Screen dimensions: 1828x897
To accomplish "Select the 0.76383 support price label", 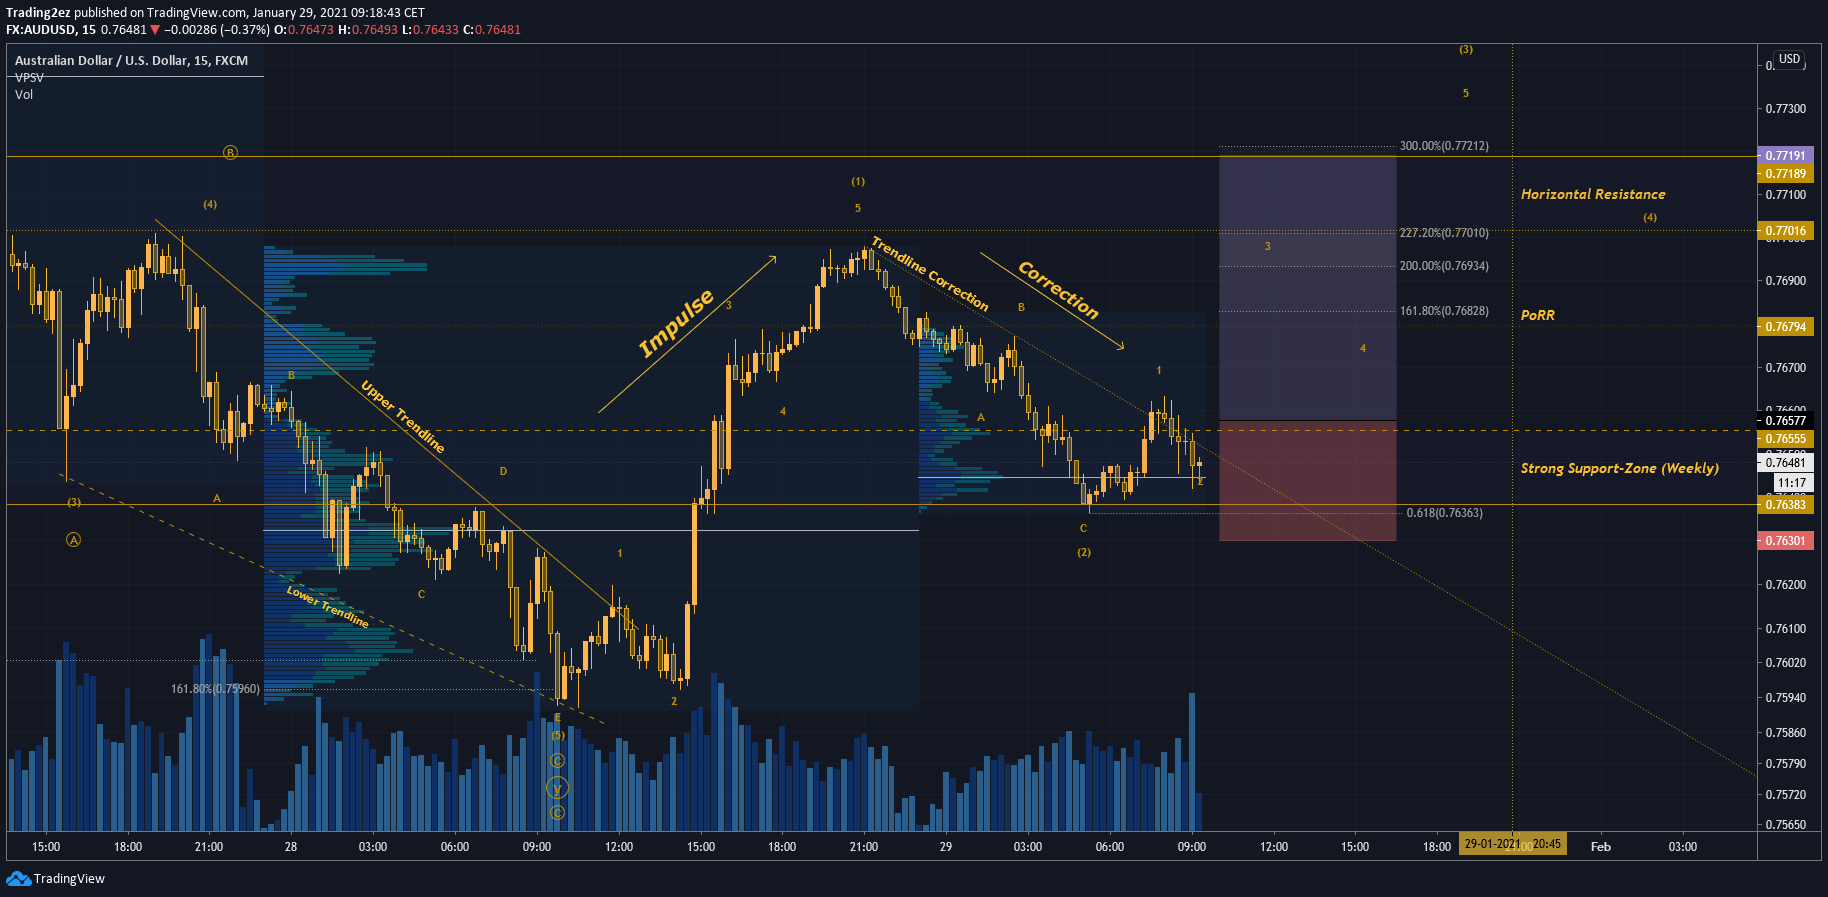I will 1785,504.
